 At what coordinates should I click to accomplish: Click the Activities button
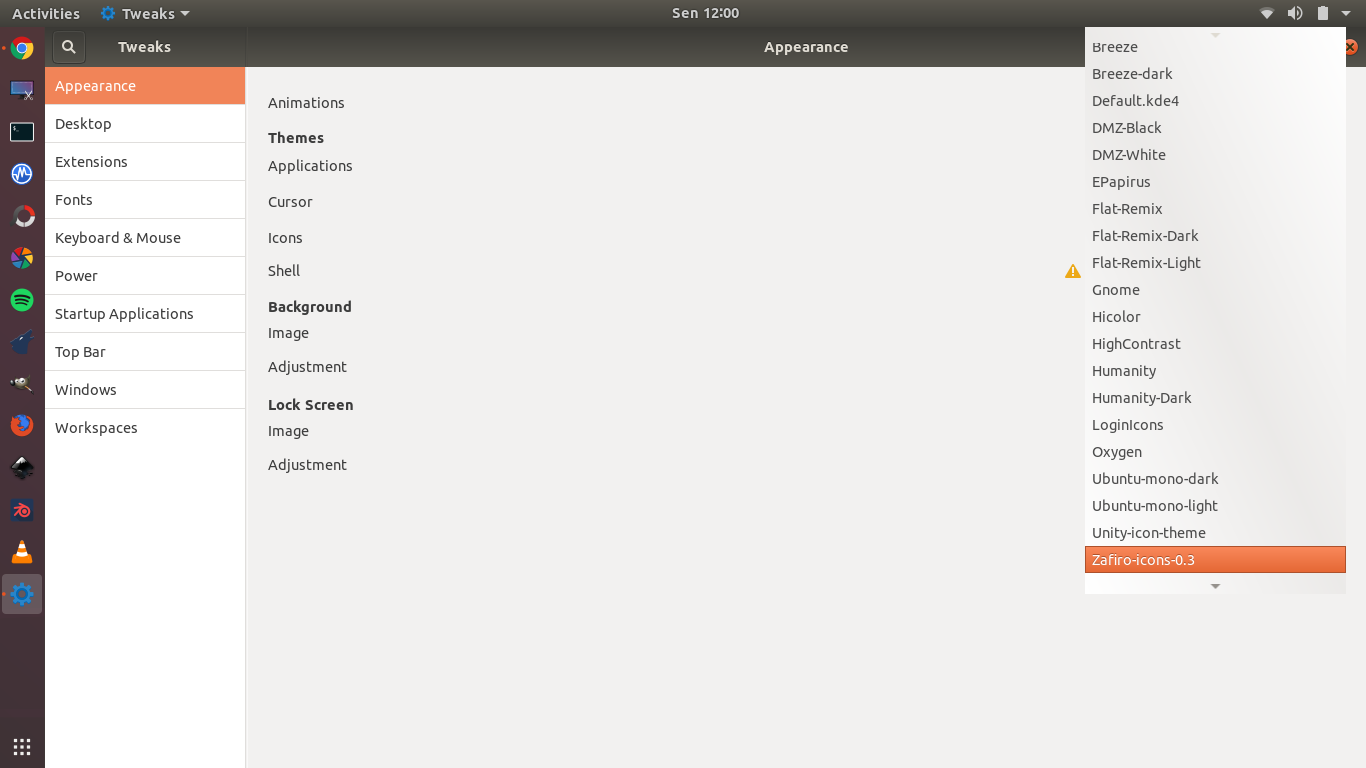46,13
